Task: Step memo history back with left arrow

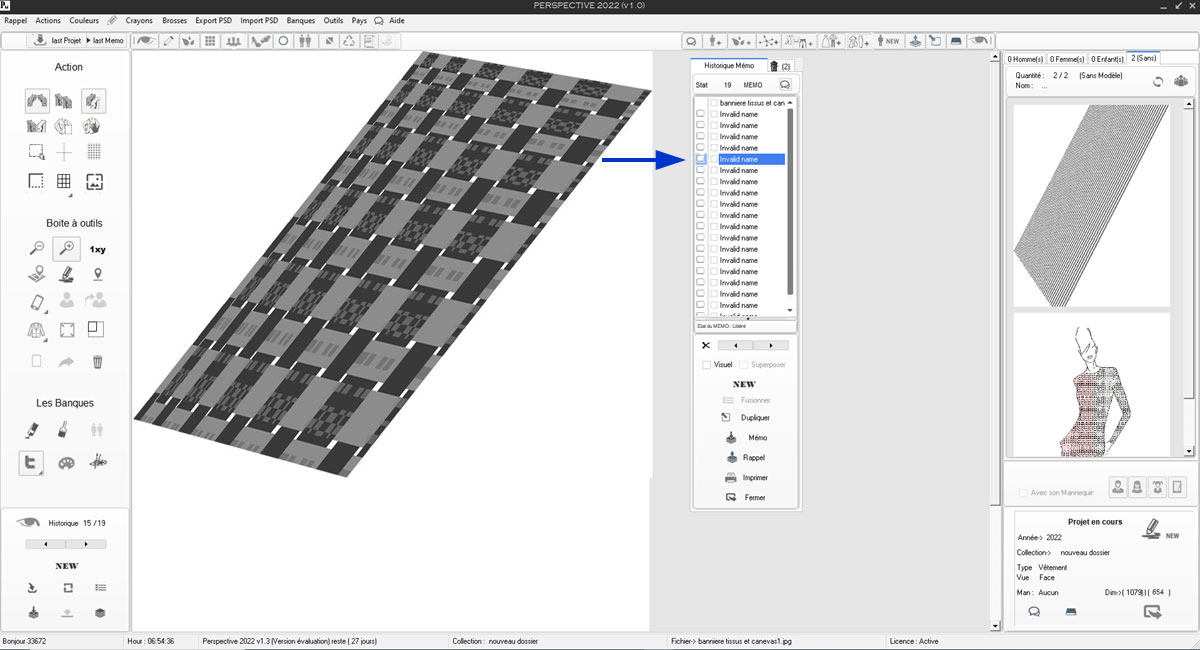Action: (x=735, y=345)
